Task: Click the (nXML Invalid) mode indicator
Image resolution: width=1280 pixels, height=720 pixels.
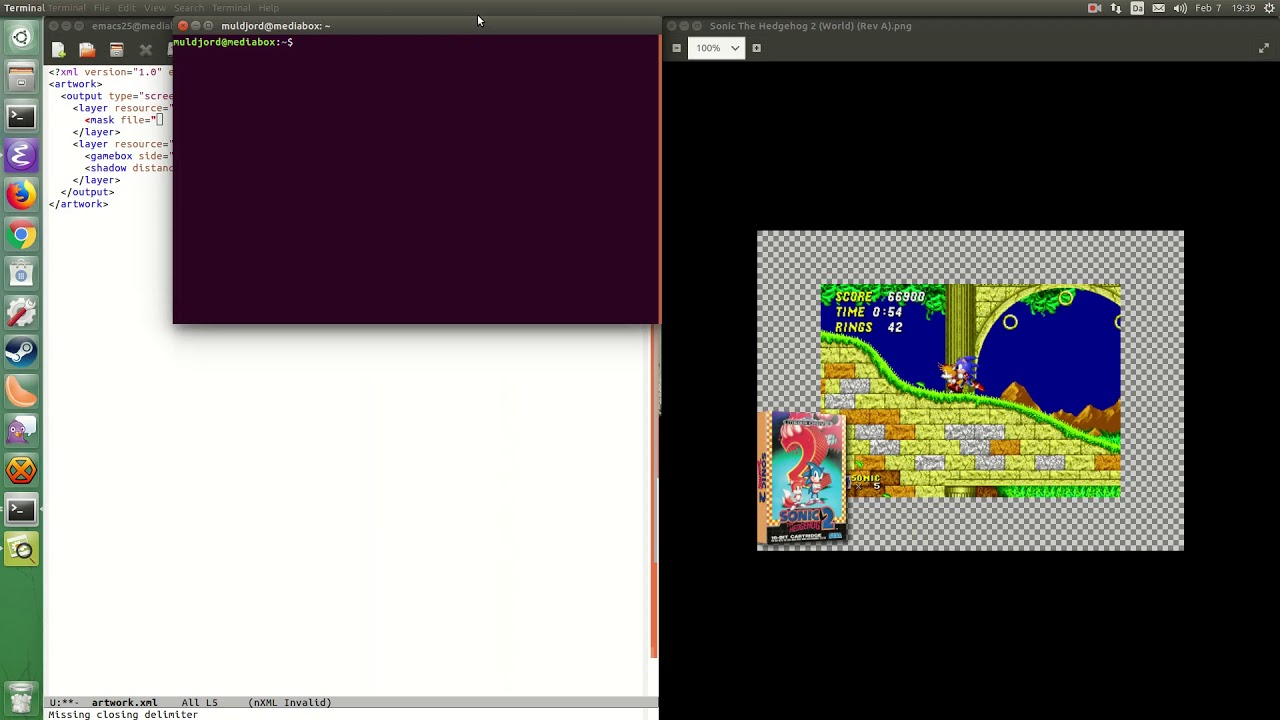Action: point(289,703)
